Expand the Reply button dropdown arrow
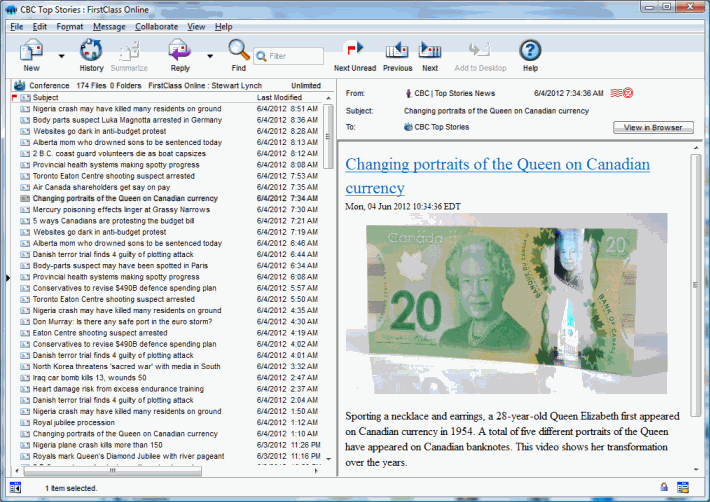 click(210, 56)
